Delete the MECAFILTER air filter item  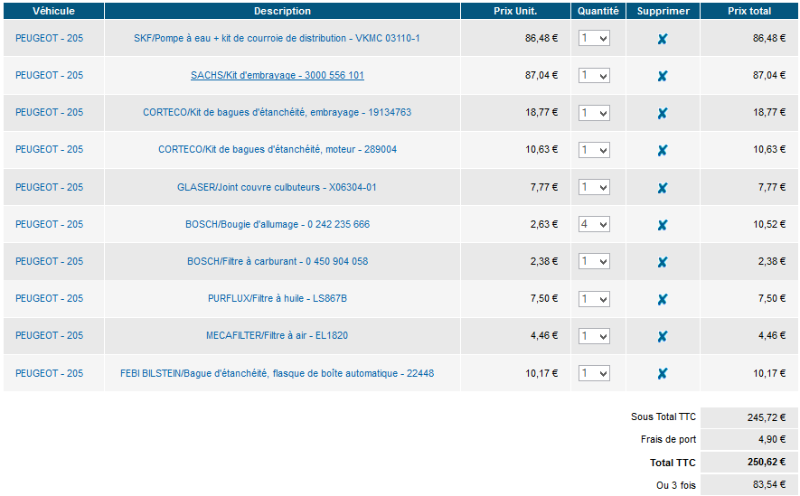click(662, 336)
